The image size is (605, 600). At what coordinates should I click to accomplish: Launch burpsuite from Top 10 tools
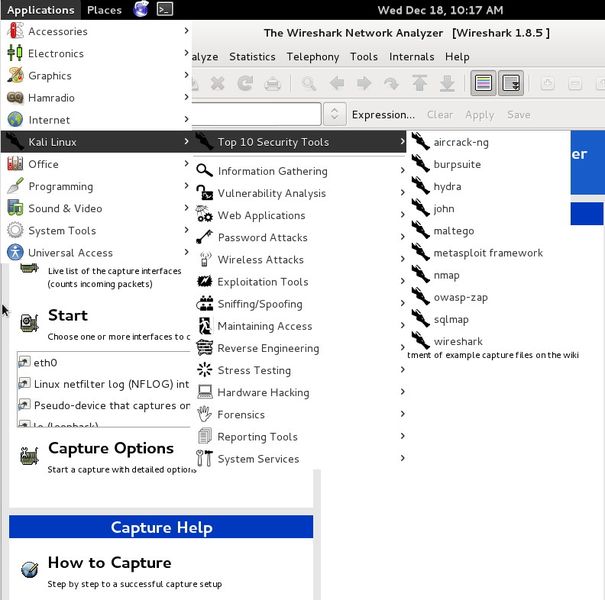pyautogui.click(x=489, y=164)
